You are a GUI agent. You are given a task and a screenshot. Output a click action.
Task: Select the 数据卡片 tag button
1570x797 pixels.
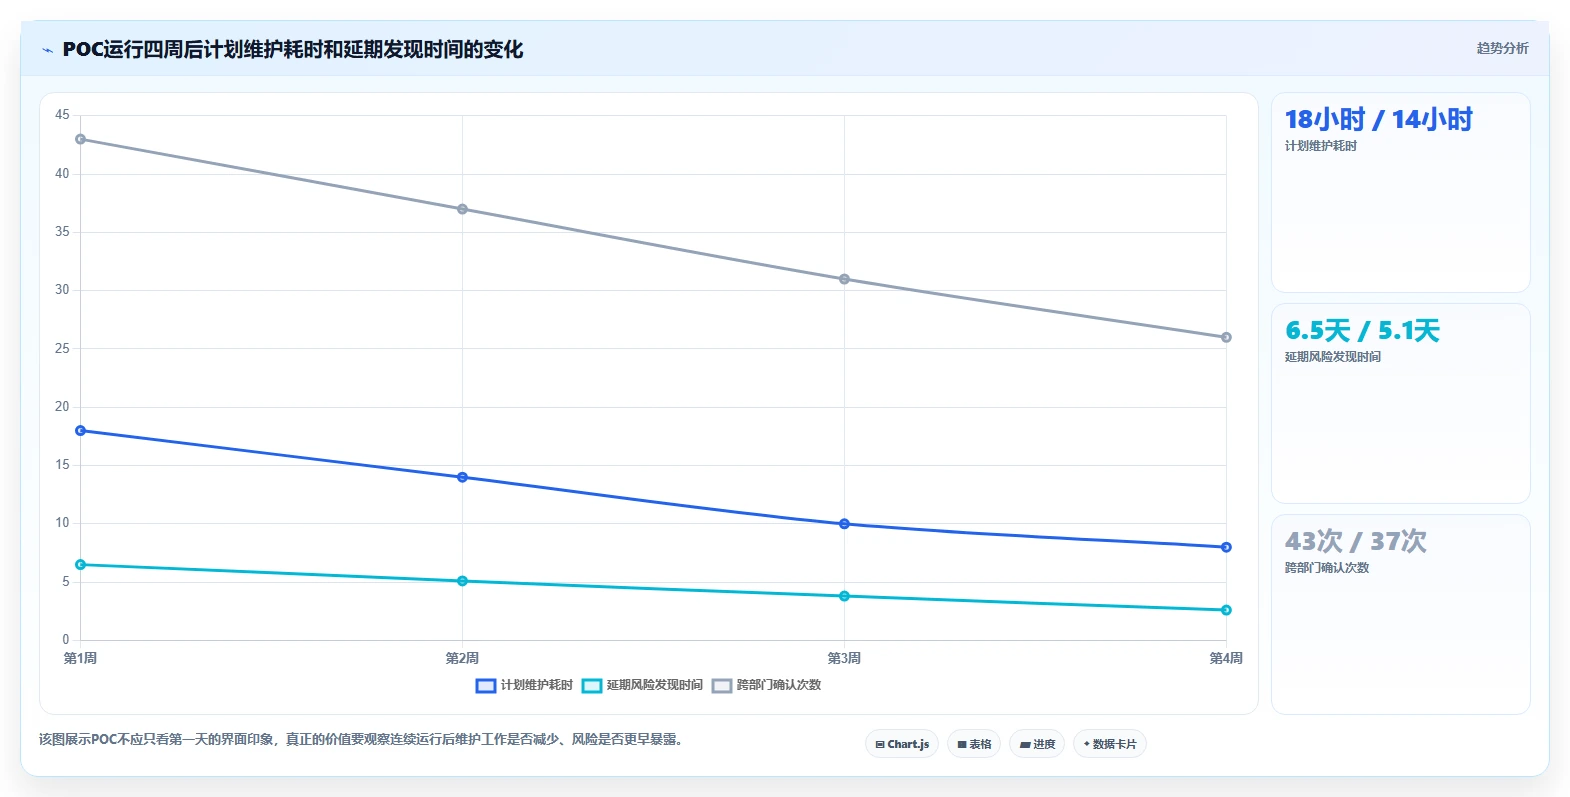coord(1110,744)
